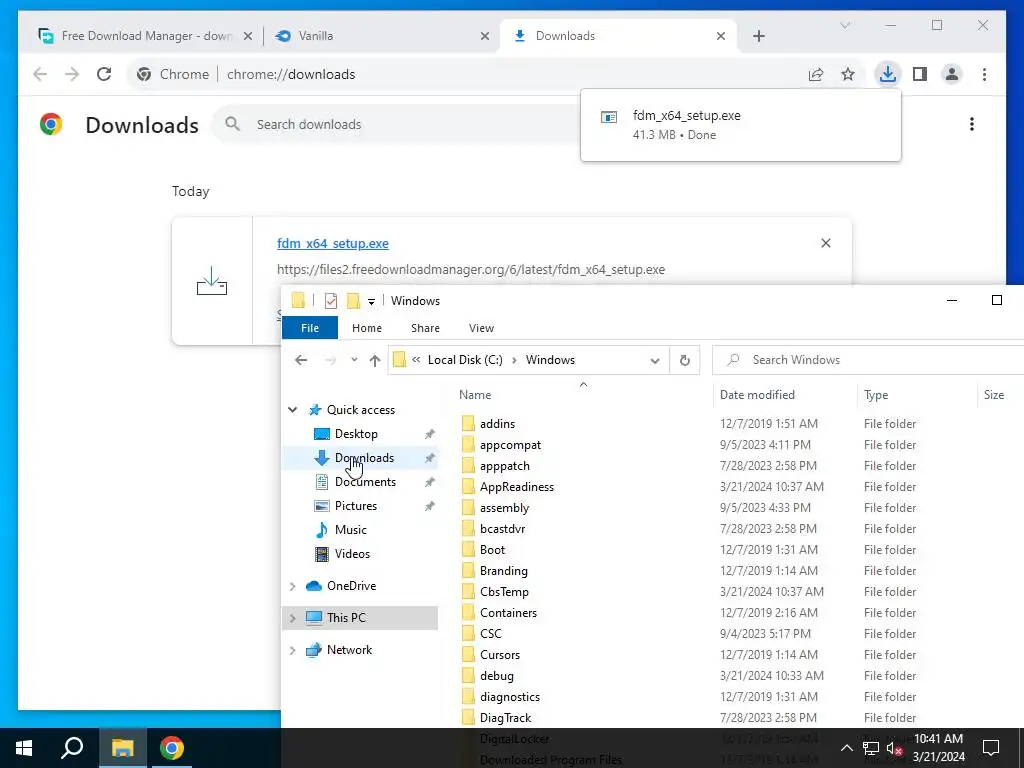
Task: Open the fdm_x64_setup.exe link in downloads list
Action: pyautogui.click(x=332, y=243)
